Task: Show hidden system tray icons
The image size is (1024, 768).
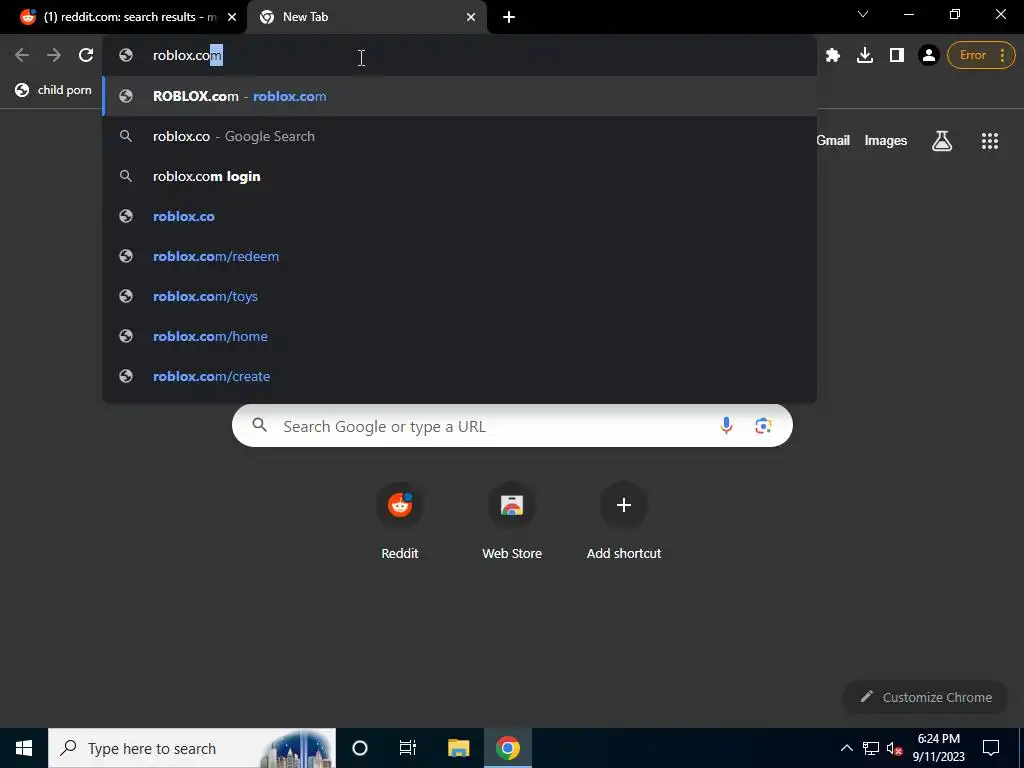Action: [x=846, y=748]
